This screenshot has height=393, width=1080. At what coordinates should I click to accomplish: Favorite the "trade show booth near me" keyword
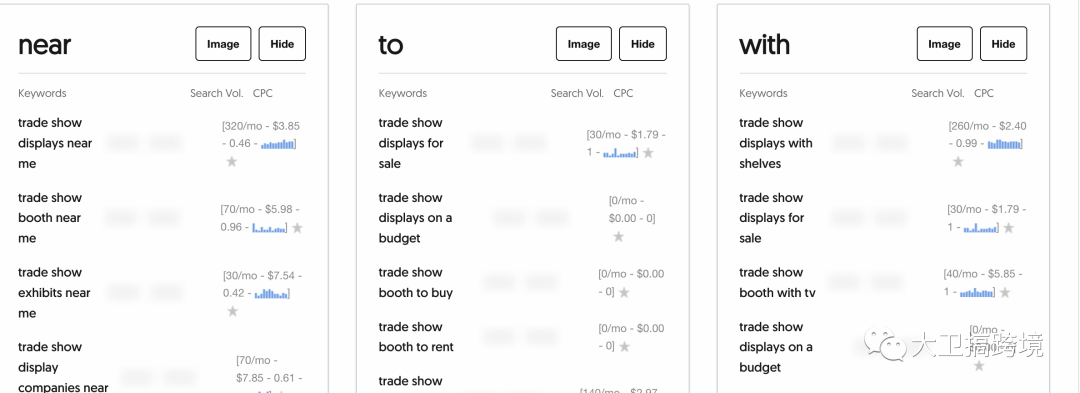coord(297,227)
